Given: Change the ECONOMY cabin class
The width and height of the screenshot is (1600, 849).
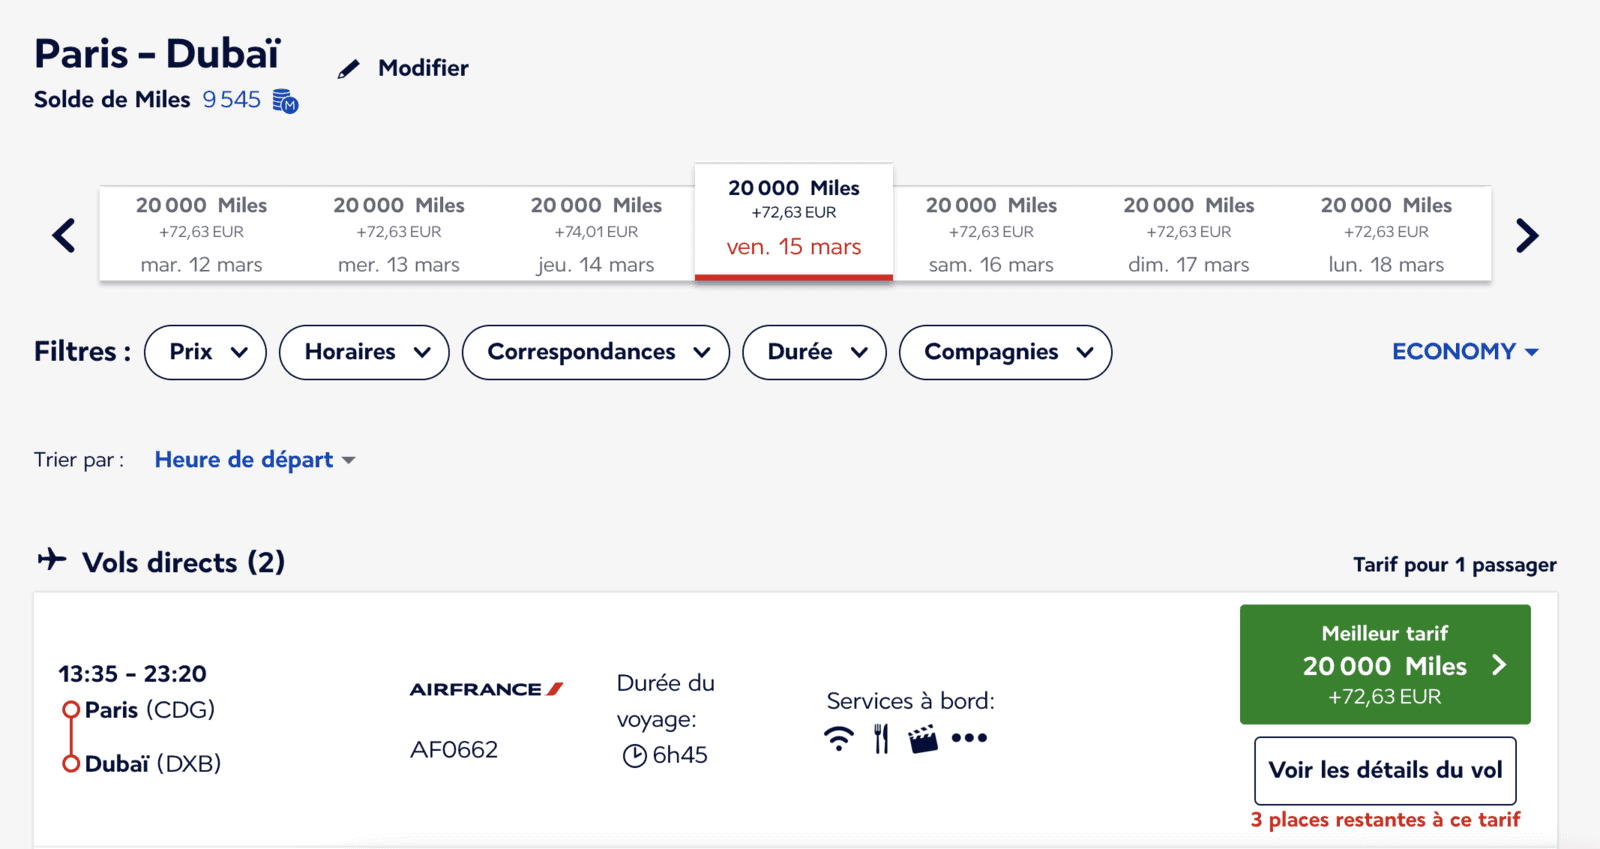Looking at the screenshot, I should (x=1465, y=352).
